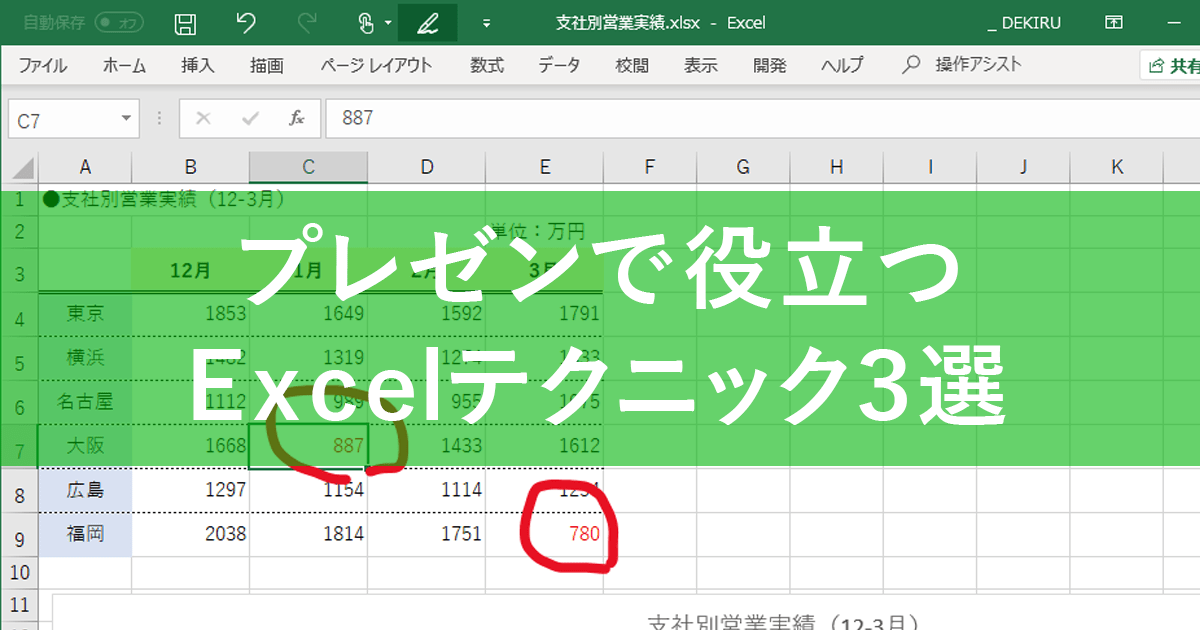The height and width of the screenshot is (630, 1200).
Task: Click the insert function fx icon
Action: (297, 118)
